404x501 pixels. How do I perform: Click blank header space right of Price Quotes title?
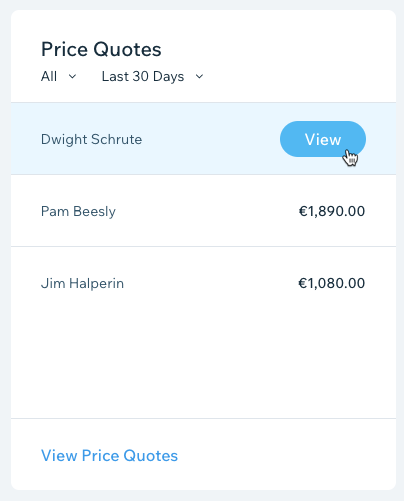[x=277, y=49]
